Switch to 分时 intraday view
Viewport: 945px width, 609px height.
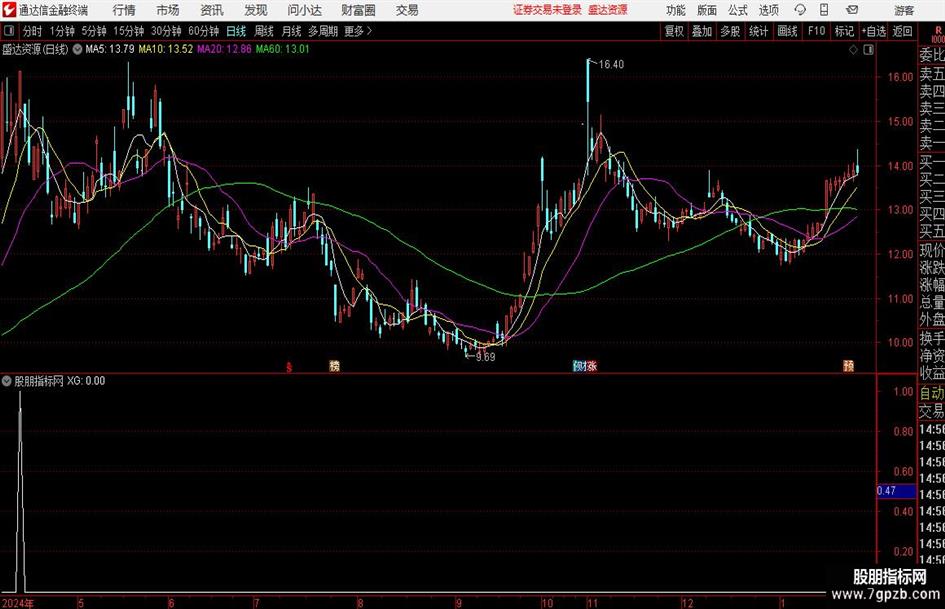(x=33, y=31)
